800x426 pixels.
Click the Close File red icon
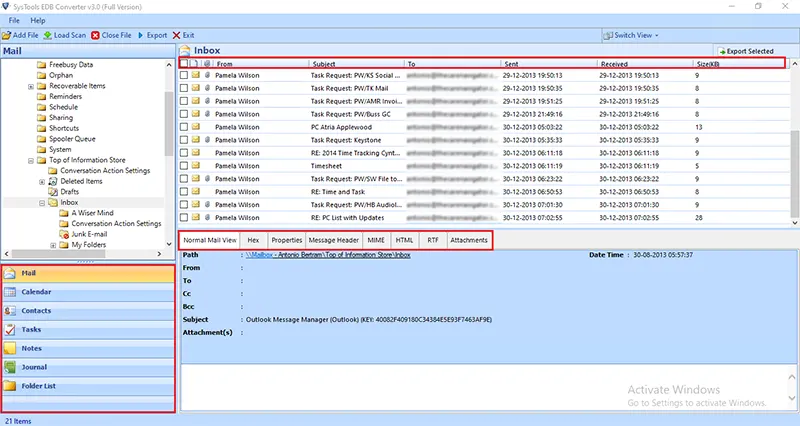tap(95, 35)
